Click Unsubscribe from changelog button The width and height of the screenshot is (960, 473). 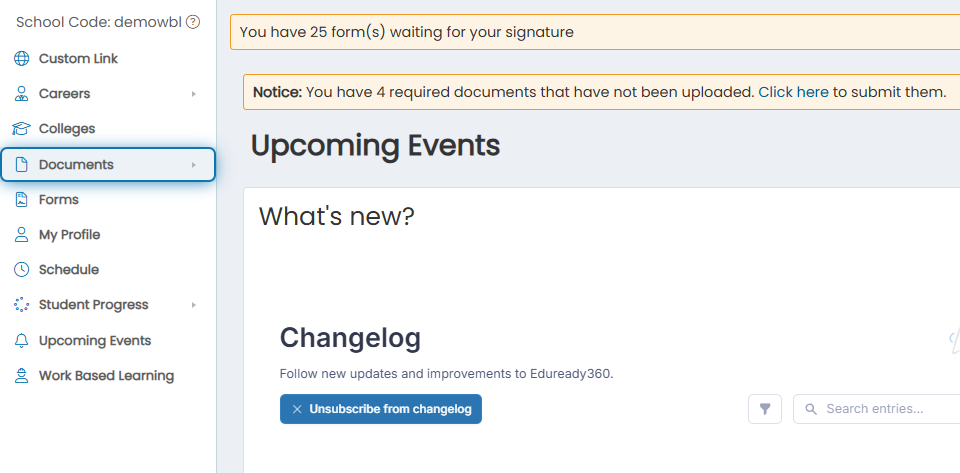click(381, 409)
